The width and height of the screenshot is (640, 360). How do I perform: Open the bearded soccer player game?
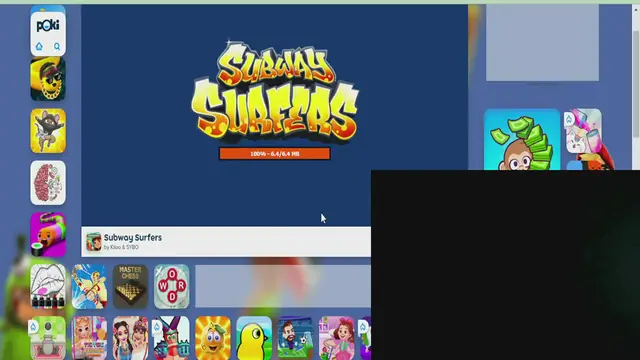(295, 338)
